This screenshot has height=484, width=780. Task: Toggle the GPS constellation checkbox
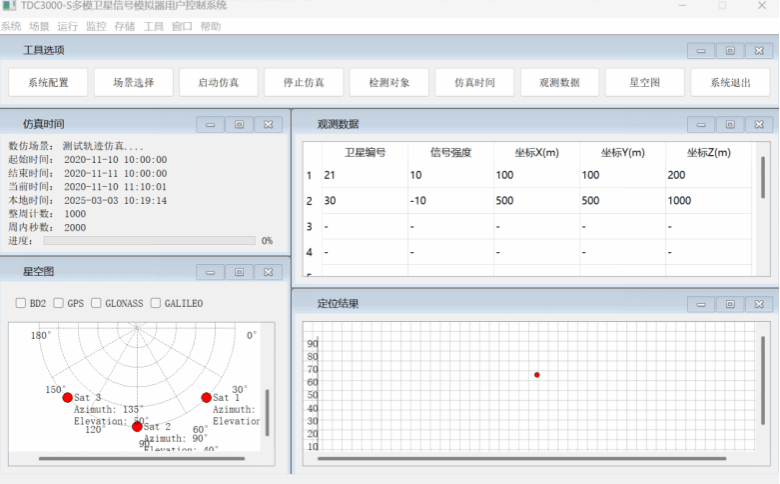[x=59, y=303]
